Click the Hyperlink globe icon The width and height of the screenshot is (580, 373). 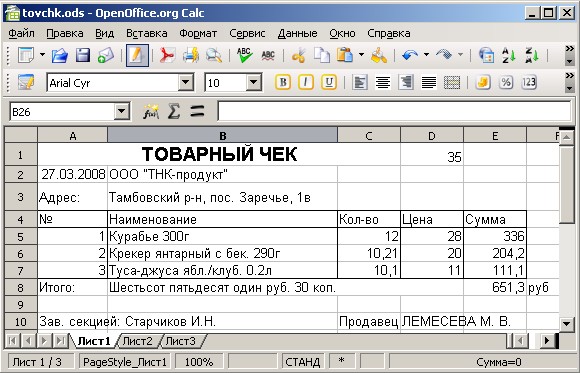pyautogui.click(x=486, y=56)
